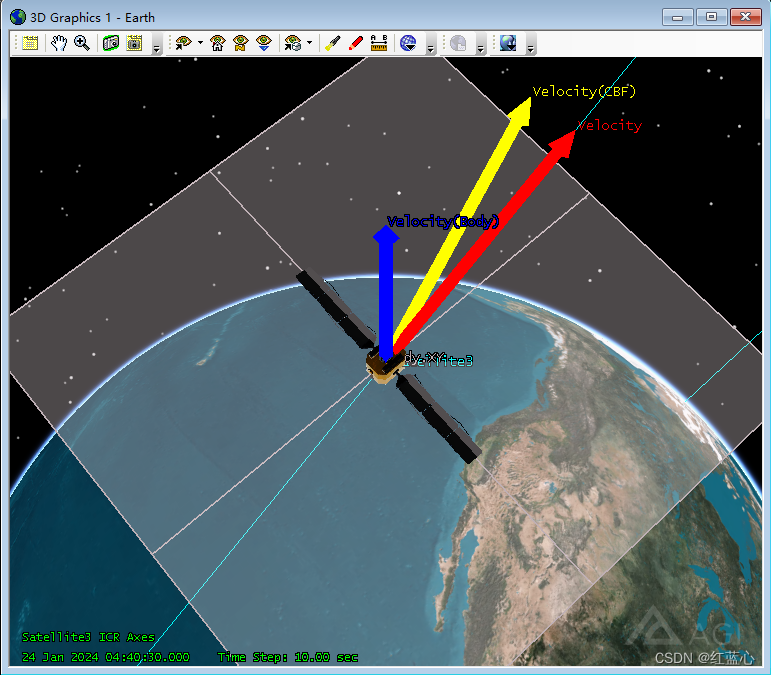Expand toolbar options after blue globe icon
This screenshot has width=771, height=675.
[430, 44]
